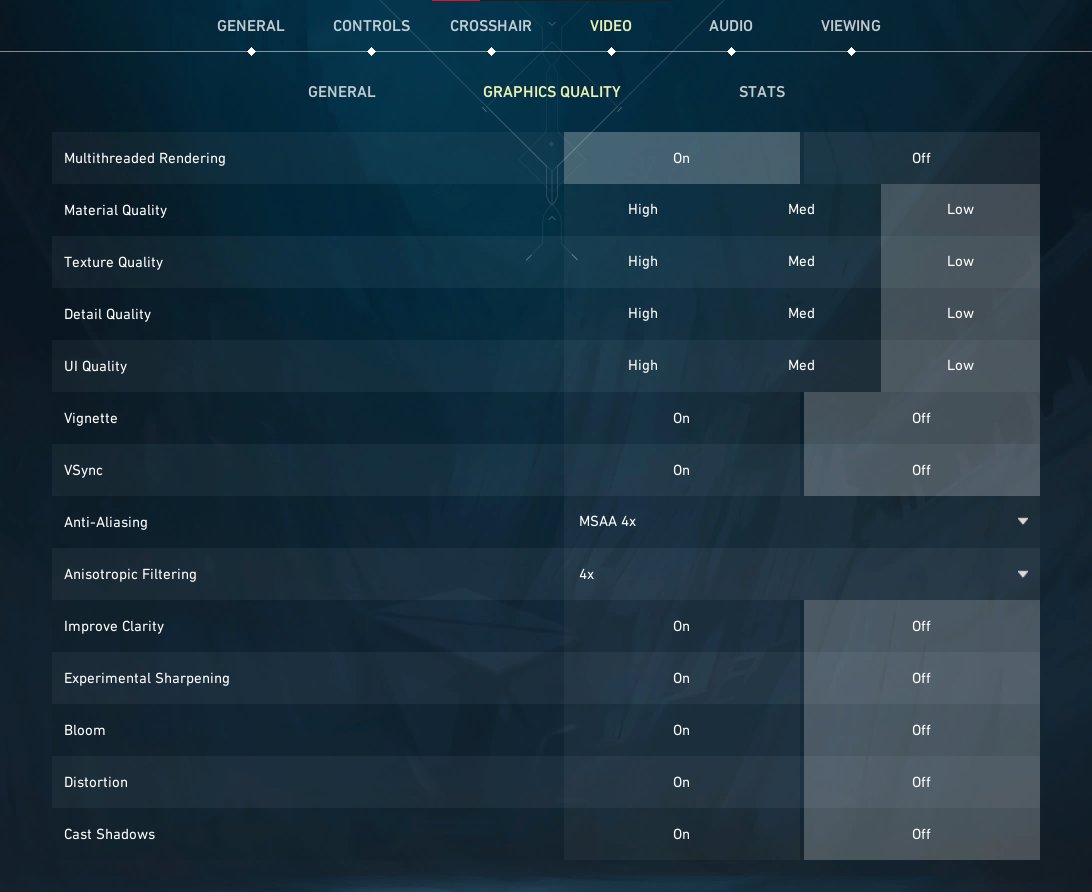Enable Distortion
Image resolution: width=1092 pixels, height=892 pixels.
point(682,782)
